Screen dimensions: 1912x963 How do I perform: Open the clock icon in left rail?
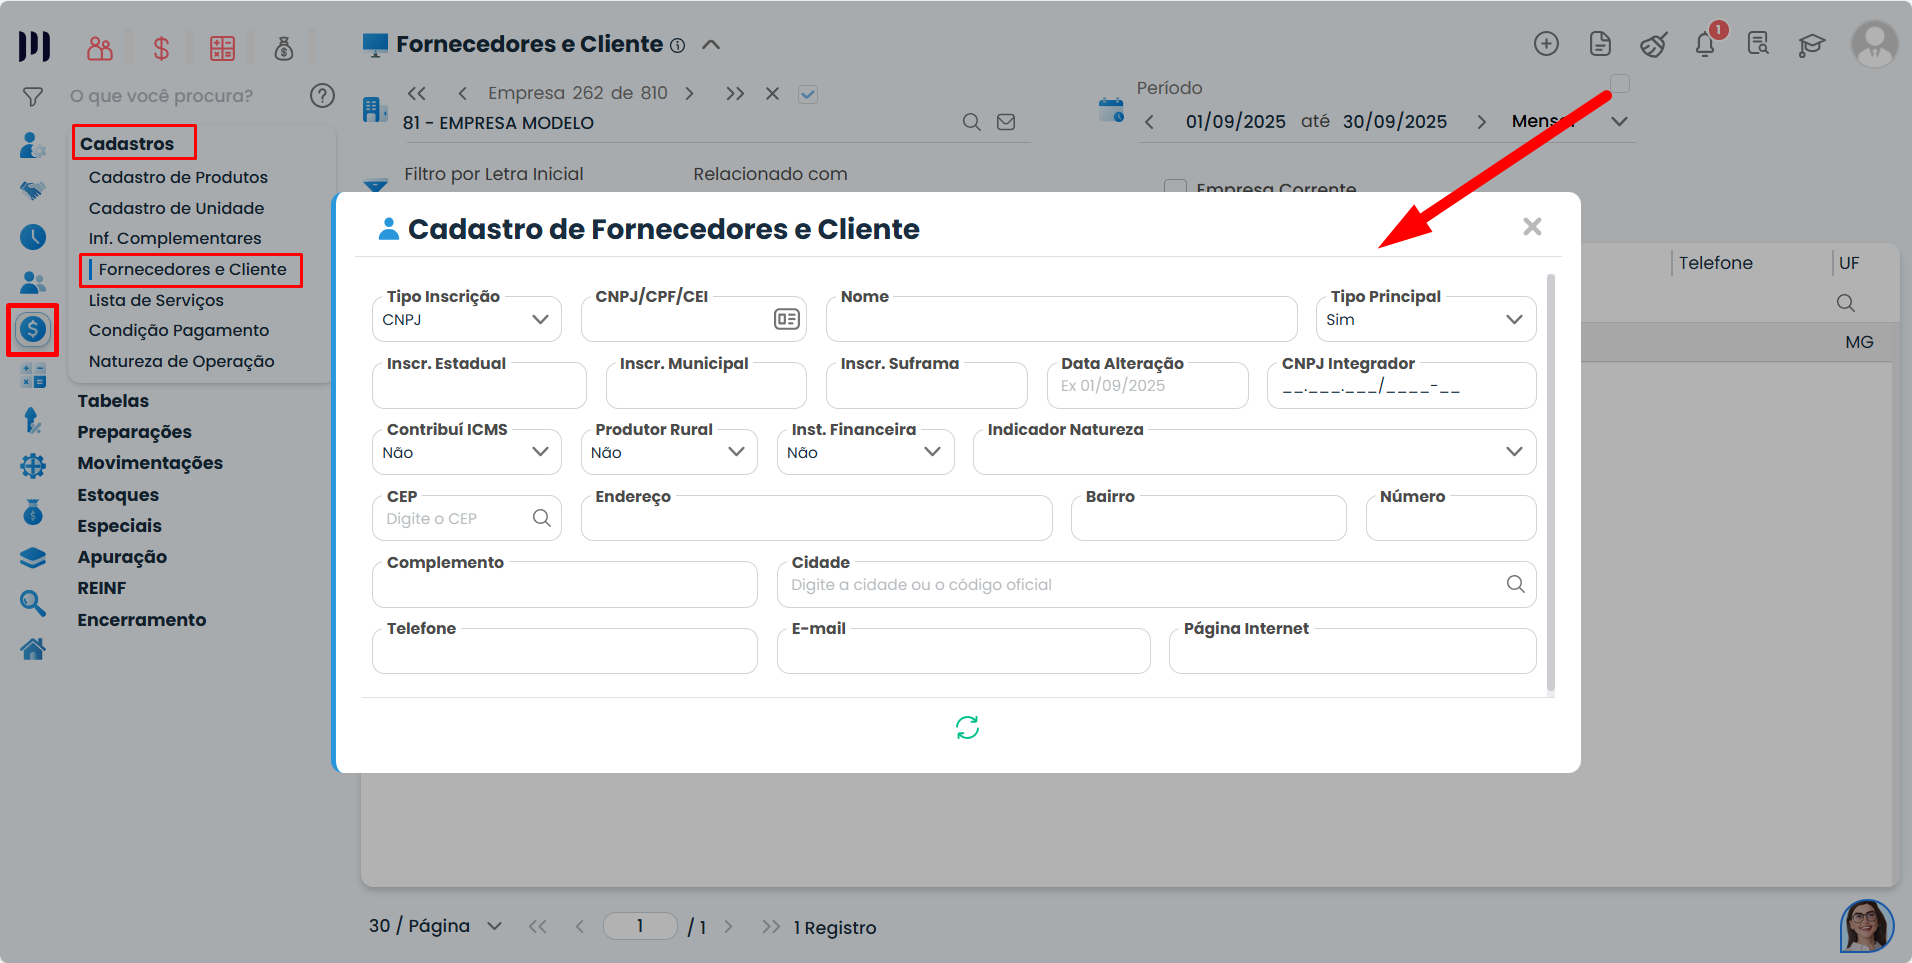[33, 237]
